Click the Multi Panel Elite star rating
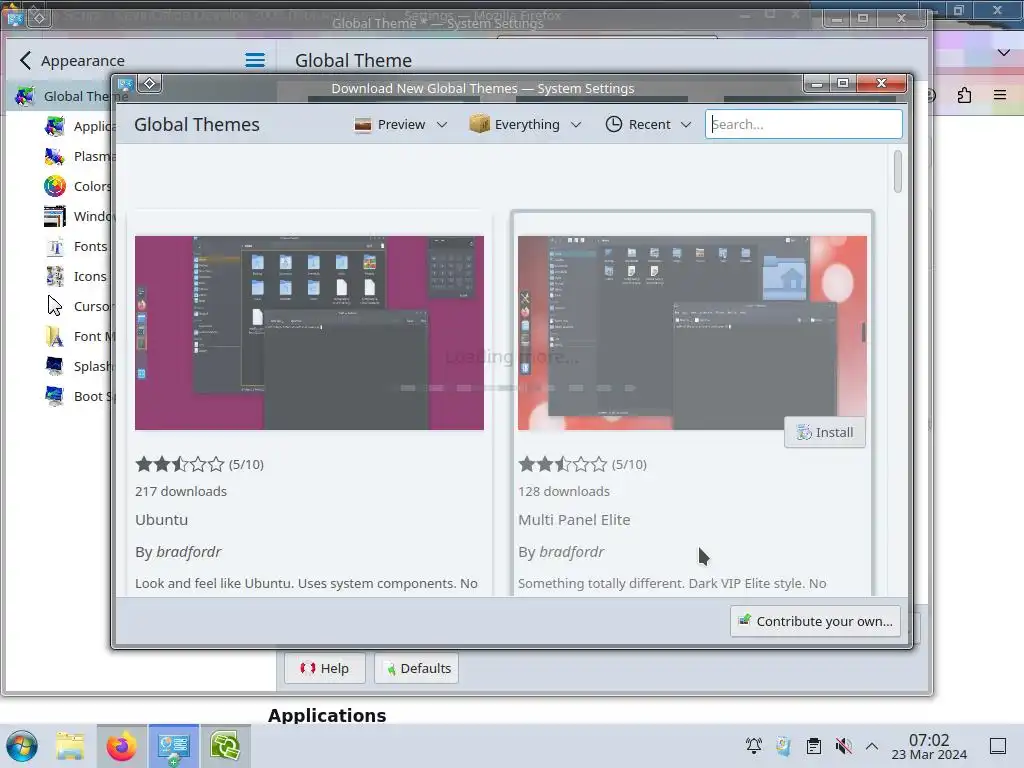 562,464
